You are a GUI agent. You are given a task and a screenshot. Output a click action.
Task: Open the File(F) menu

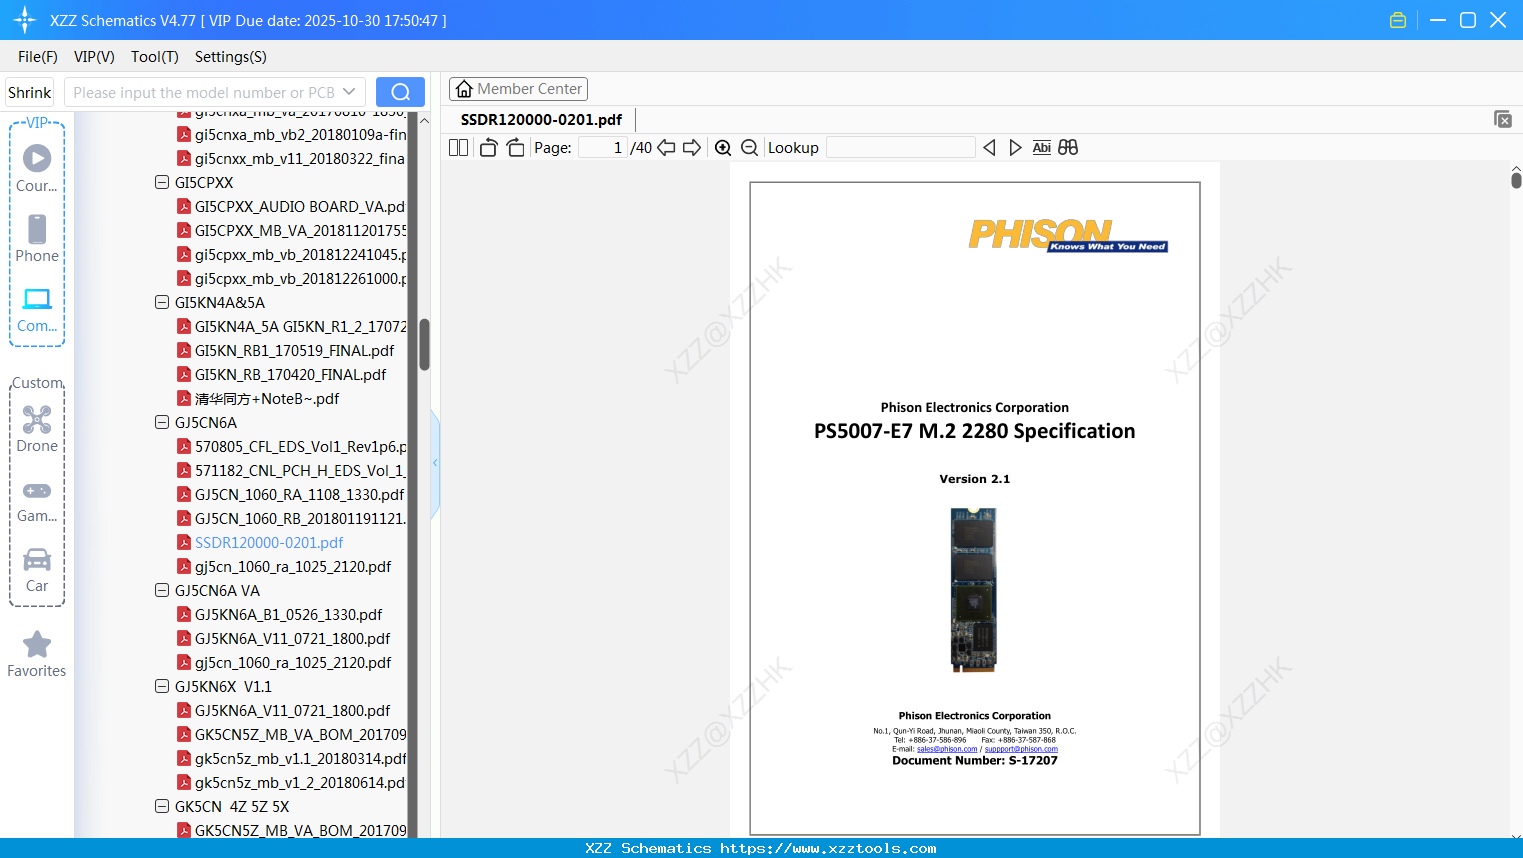click(x=38, y=57)
